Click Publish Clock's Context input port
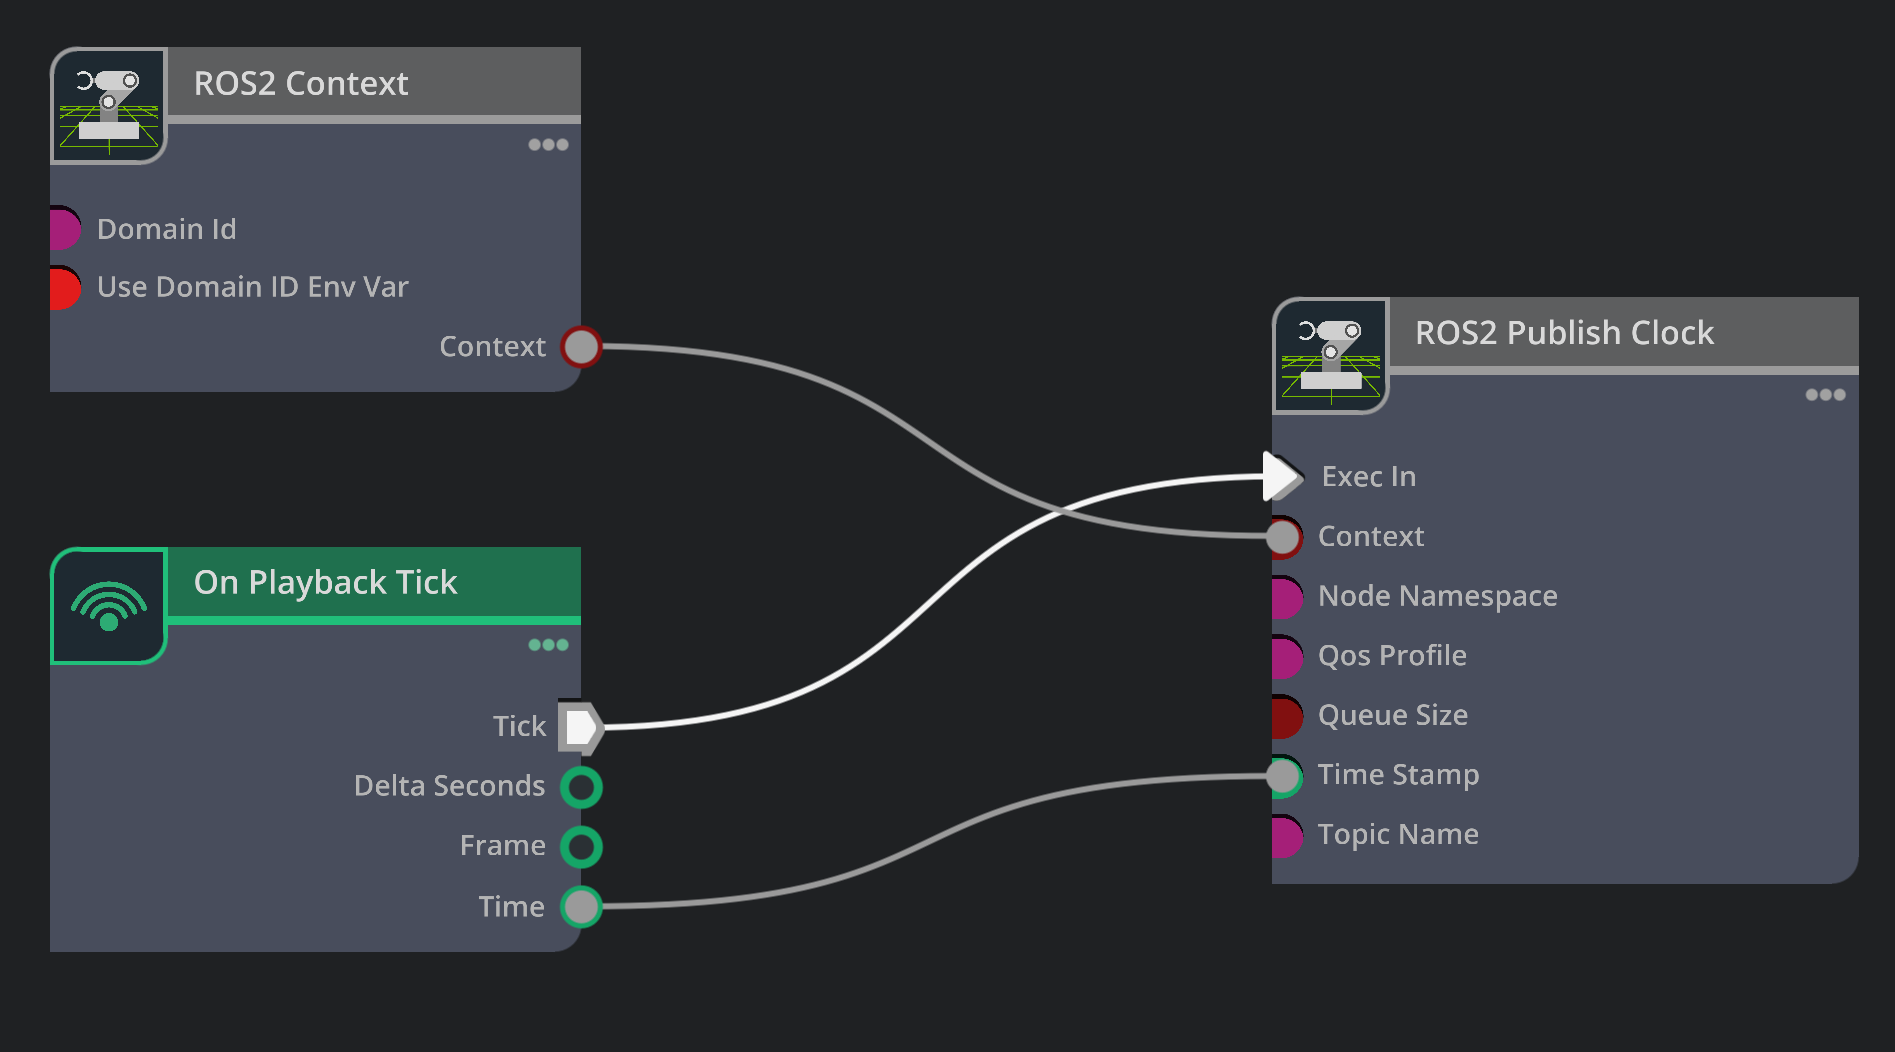This screenshot has height=1052, width=1895. (x=1284, y=537)
